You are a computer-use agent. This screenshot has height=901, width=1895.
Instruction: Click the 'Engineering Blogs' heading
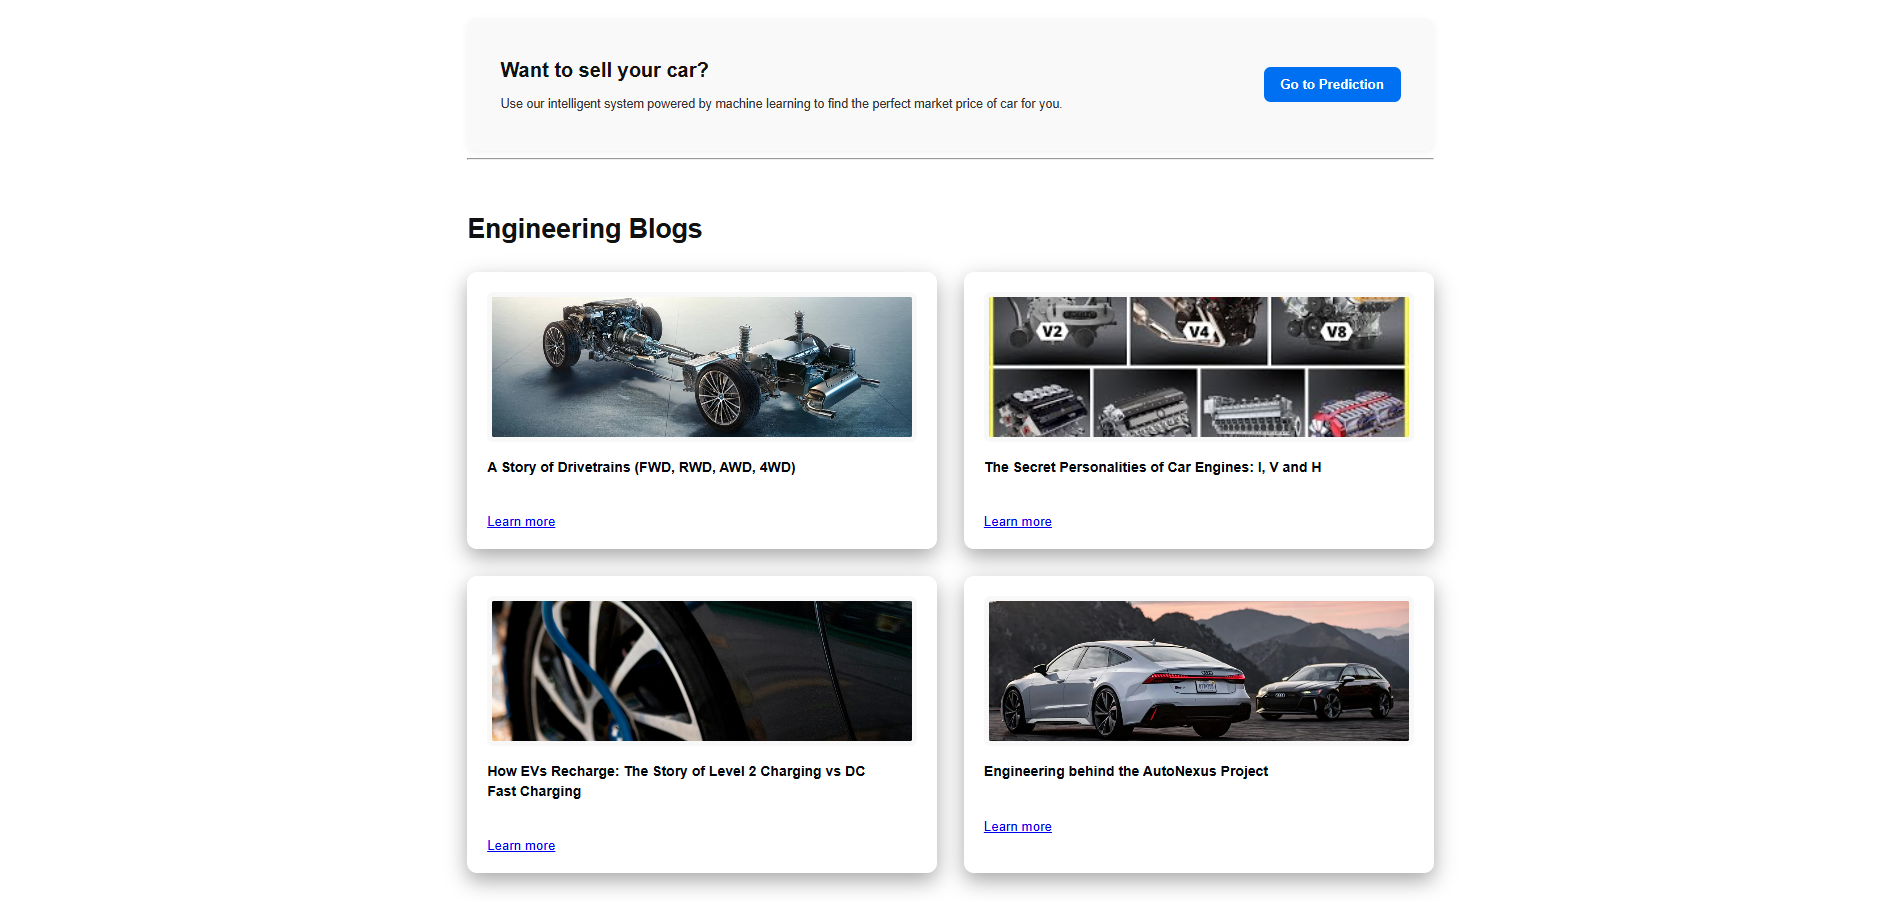tap(585, 229)
